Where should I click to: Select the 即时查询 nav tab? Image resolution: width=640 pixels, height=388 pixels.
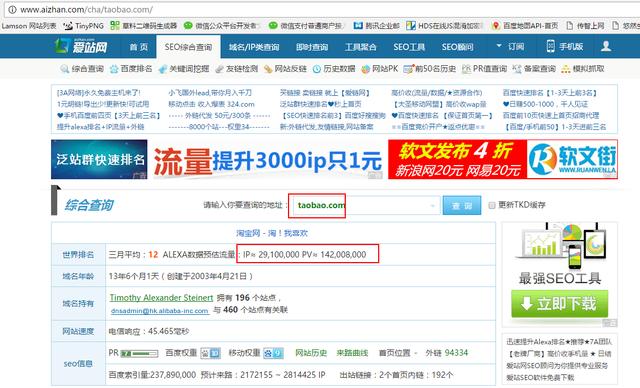tap(312, 47)
